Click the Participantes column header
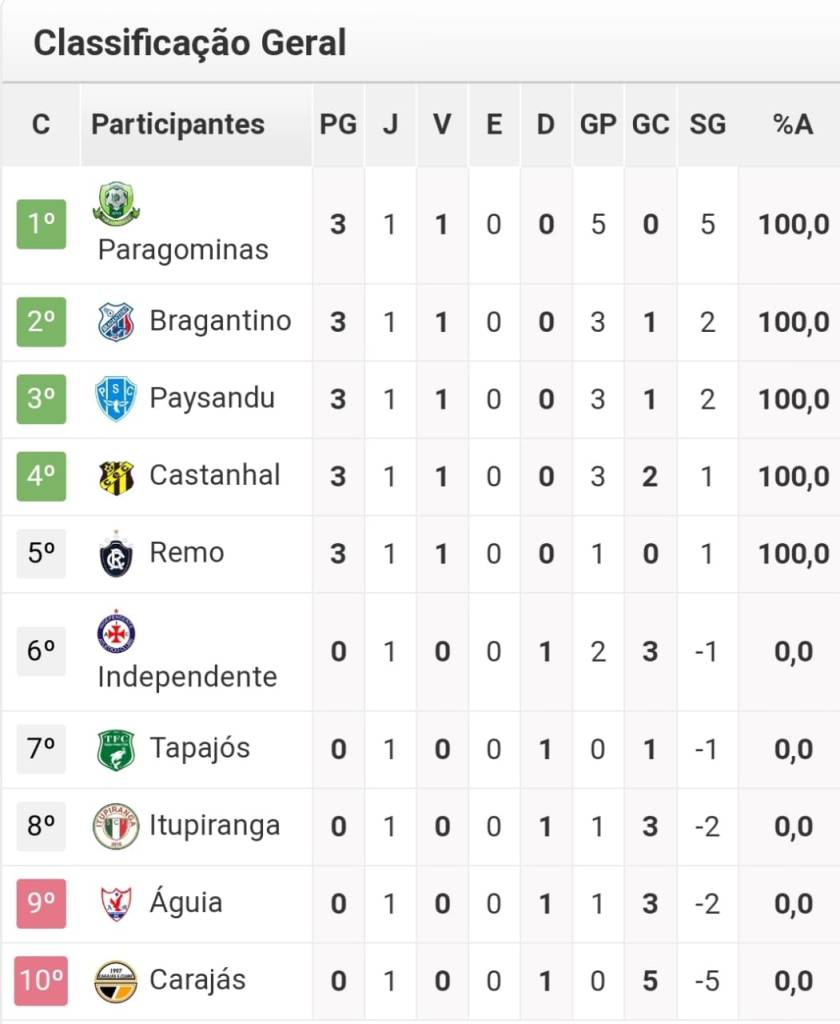The height and width of the screenshot is (1024, 840). [x=178, y=125]
